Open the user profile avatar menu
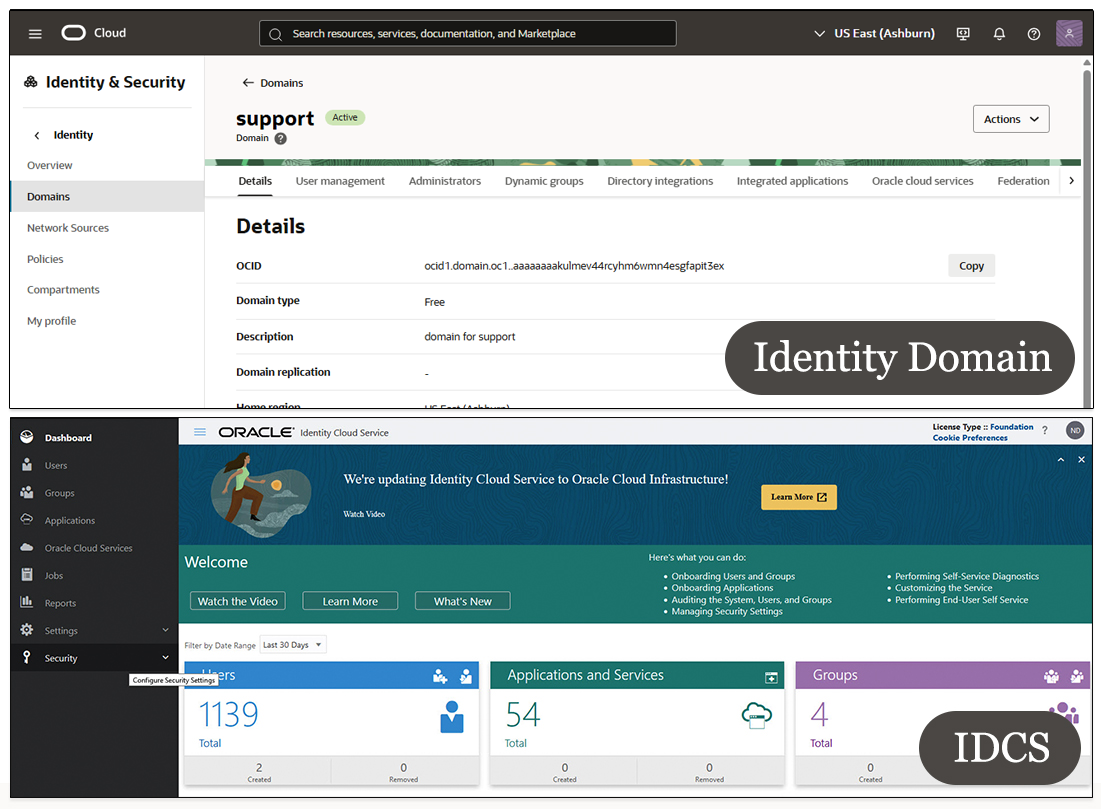1101x809 pixels. click(1069, 33)
